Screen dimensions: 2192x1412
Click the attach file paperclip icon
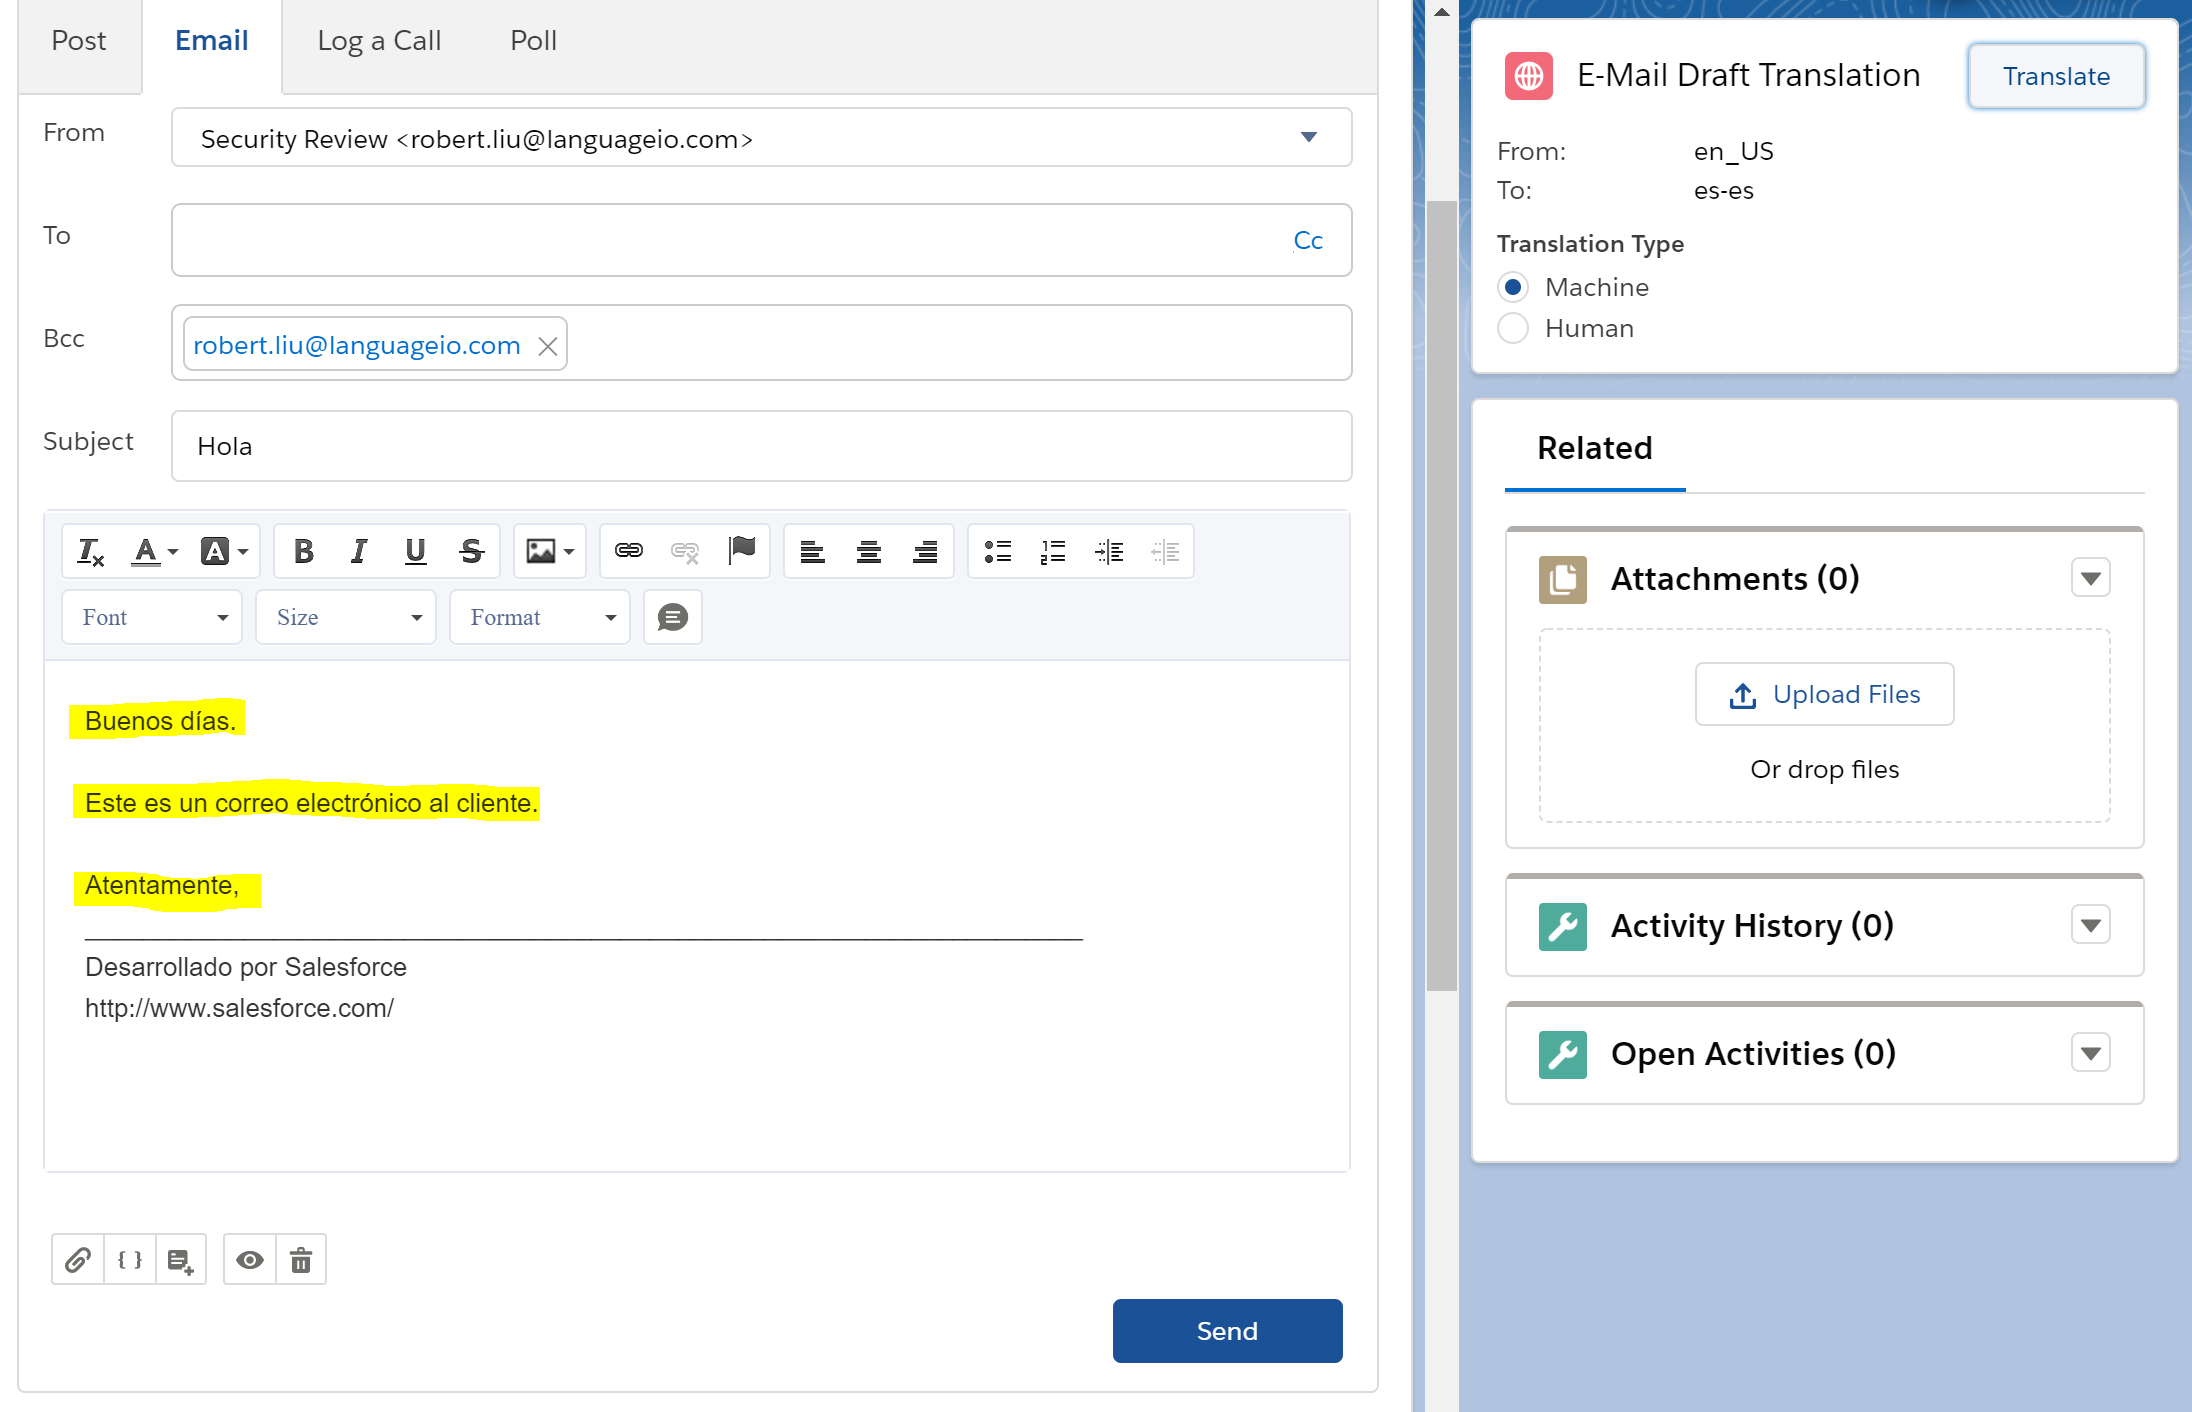[x=78, y=1260]
